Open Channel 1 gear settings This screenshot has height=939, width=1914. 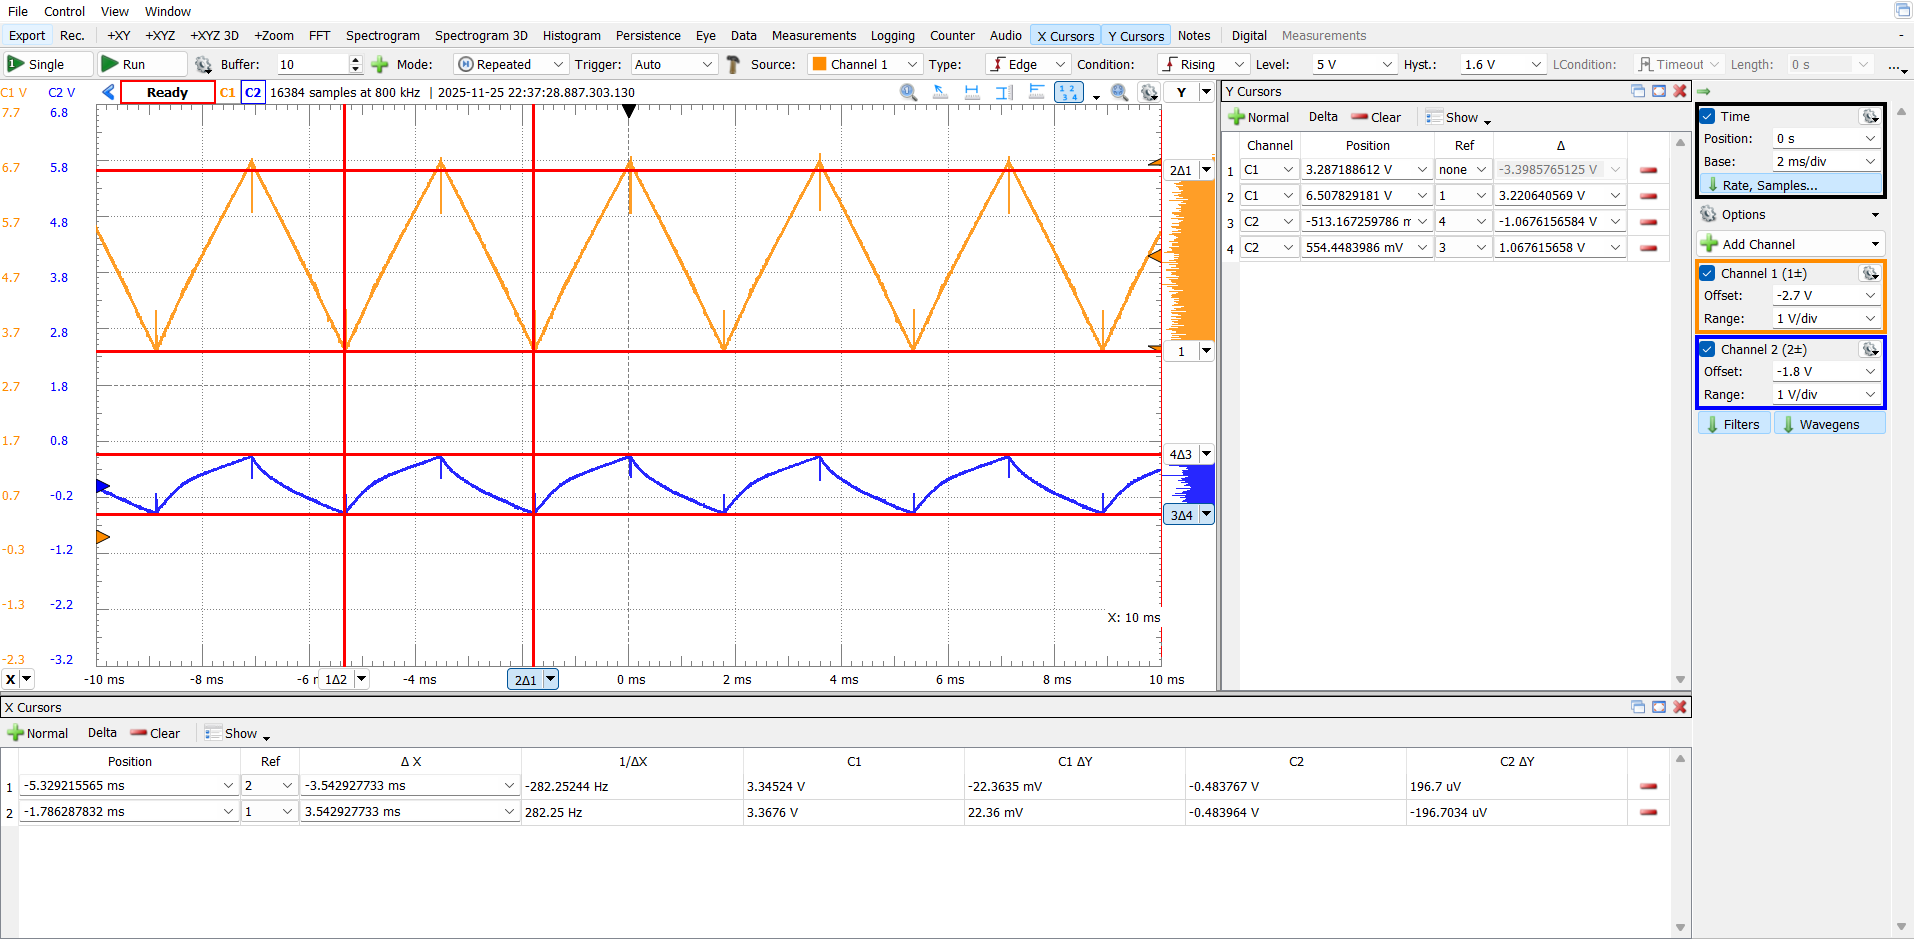pos(1869,273)
